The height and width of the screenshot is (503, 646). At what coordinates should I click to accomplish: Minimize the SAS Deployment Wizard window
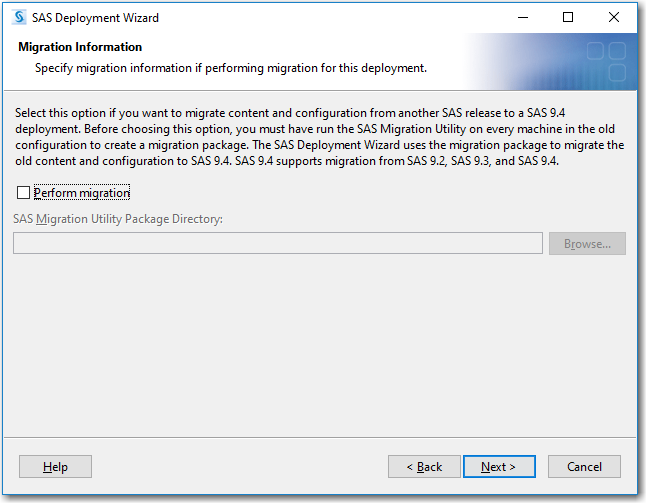coord(522,18)
